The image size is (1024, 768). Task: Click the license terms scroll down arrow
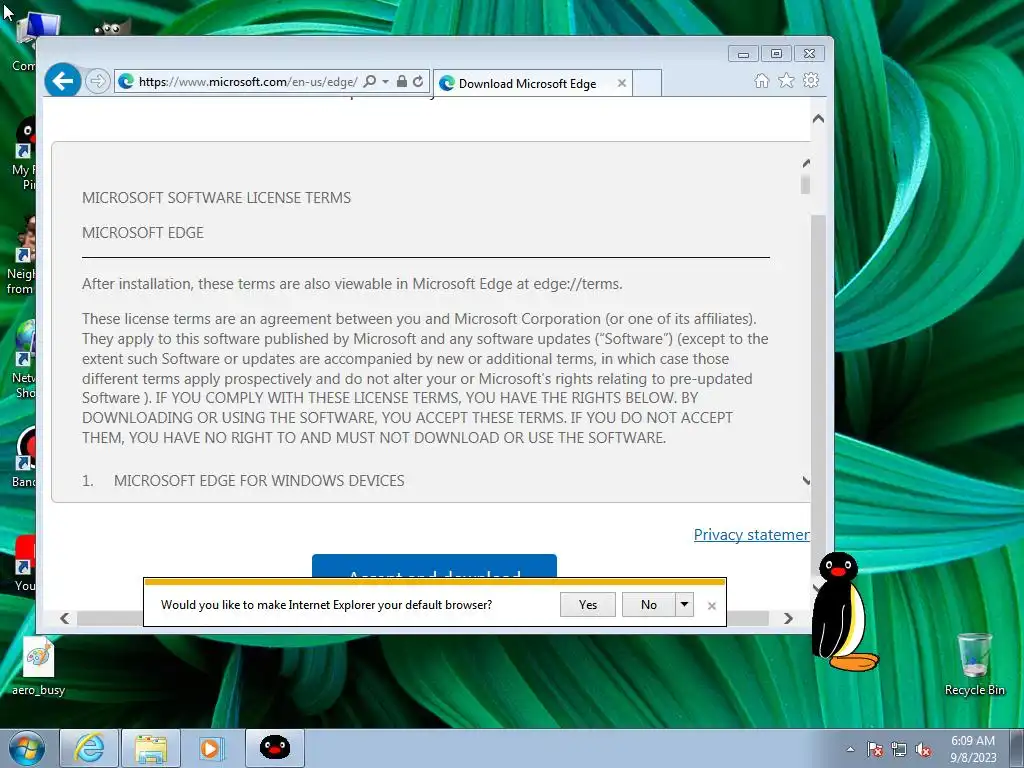coord(807,481)
